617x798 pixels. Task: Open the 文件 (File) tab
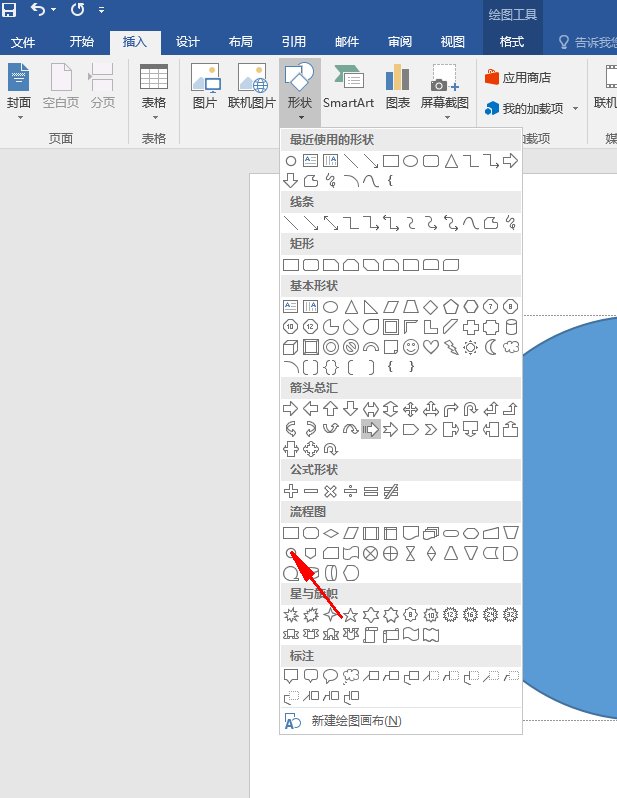tap(23, 42)
